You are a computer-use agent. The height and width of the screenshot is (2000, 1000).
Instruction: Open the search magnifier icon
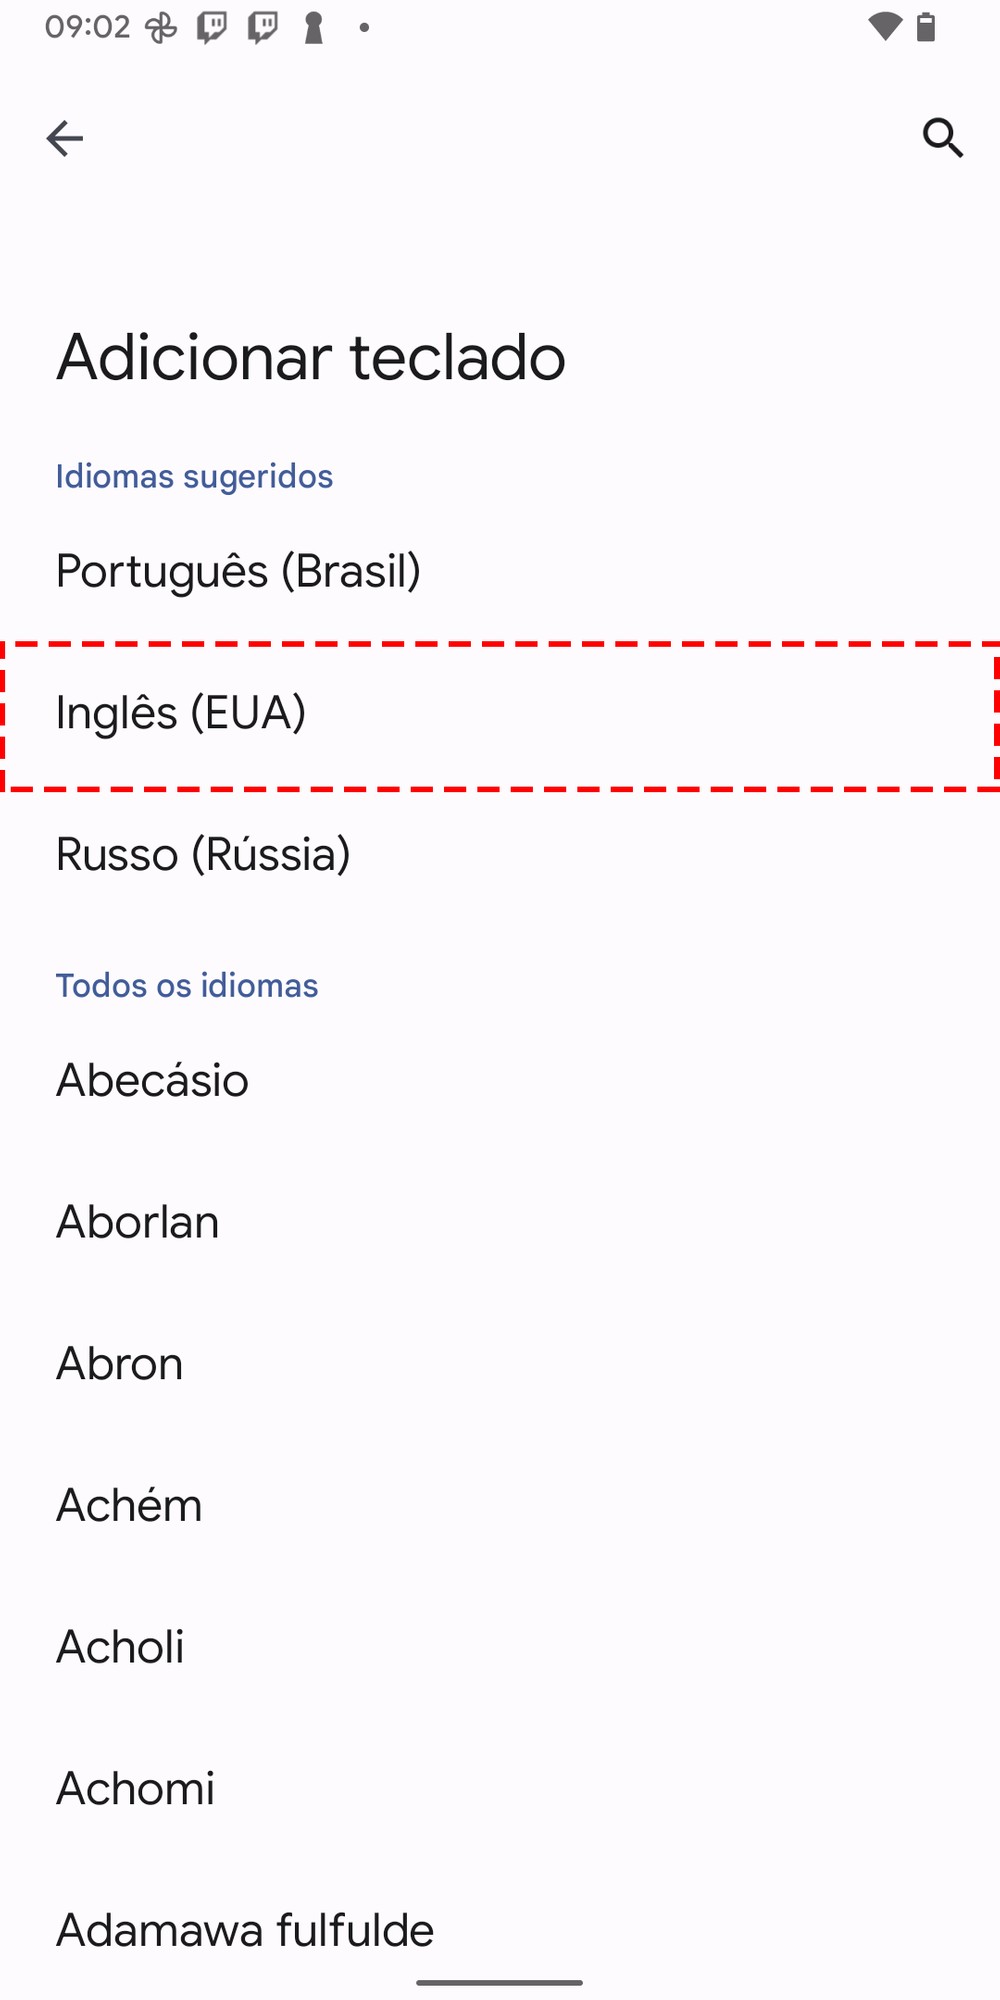tap(942, 138)
